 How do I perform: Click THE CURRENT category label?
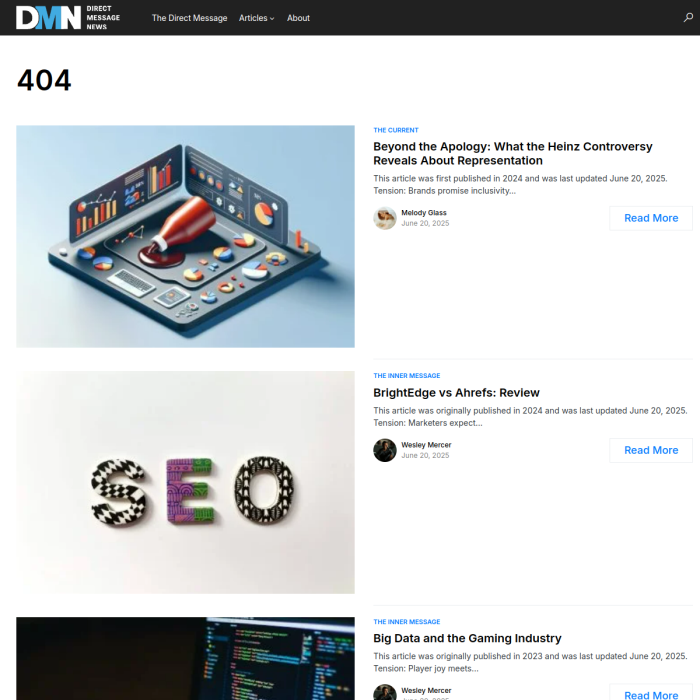[x=396, y=130]
